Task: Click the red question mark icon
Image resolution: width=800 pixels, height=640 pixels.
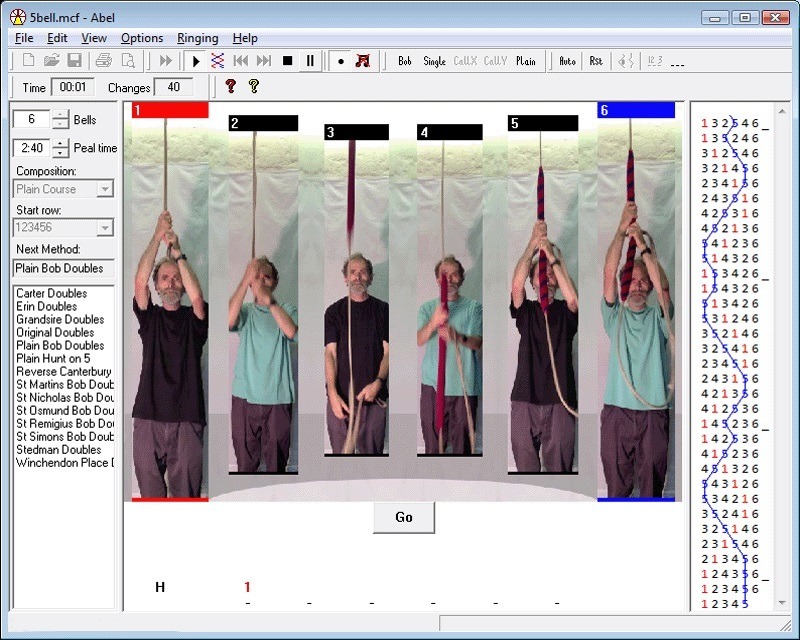Action: [x=231, y=86]
